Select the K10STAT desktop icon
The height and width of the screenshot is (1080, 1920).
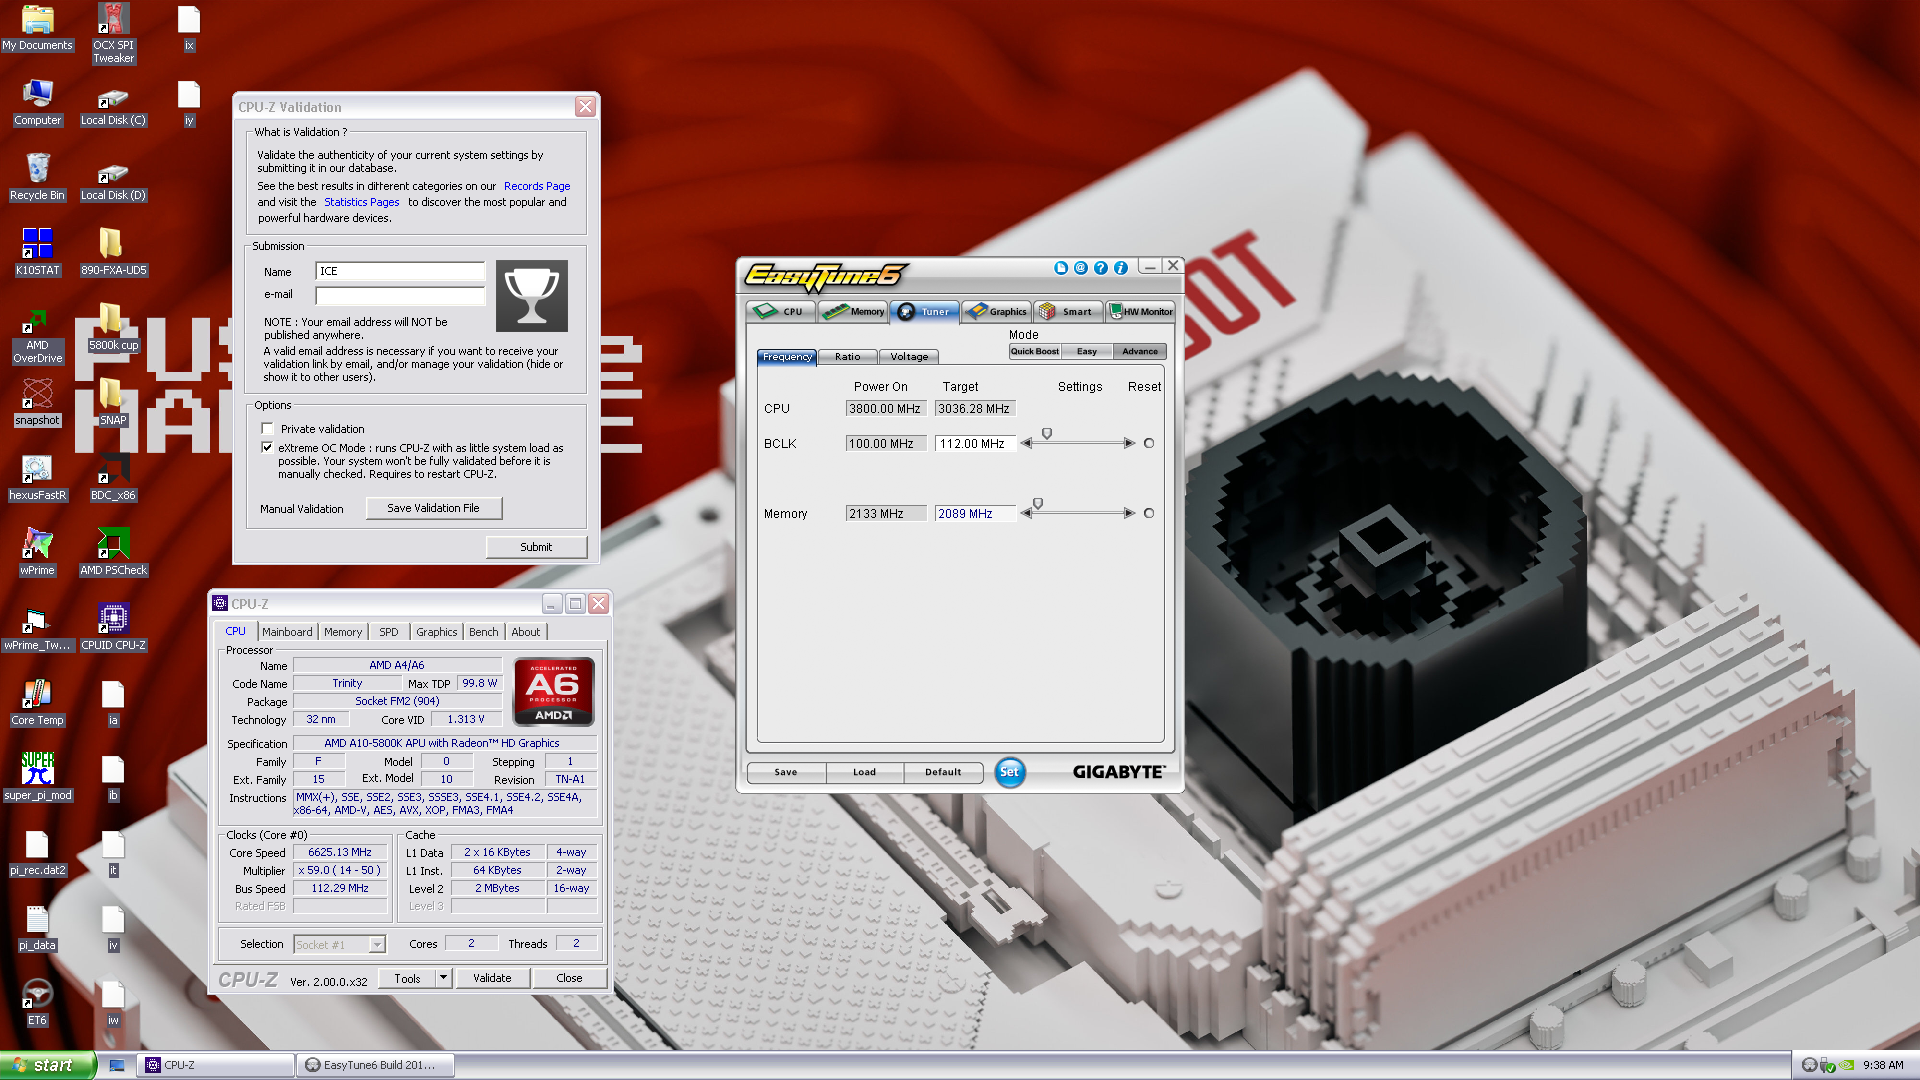coord(37,251)
